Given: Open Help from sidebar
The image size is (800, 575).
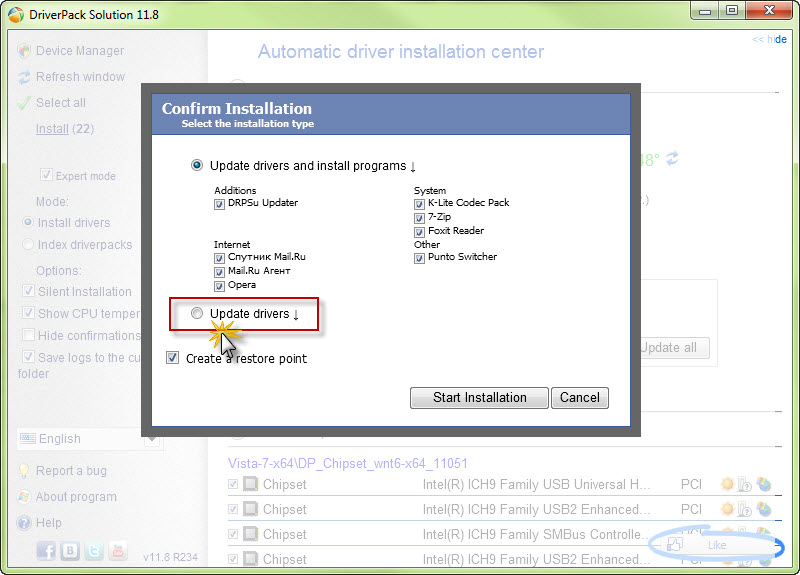Looking at the screenshot, I should tap(48, 522).
